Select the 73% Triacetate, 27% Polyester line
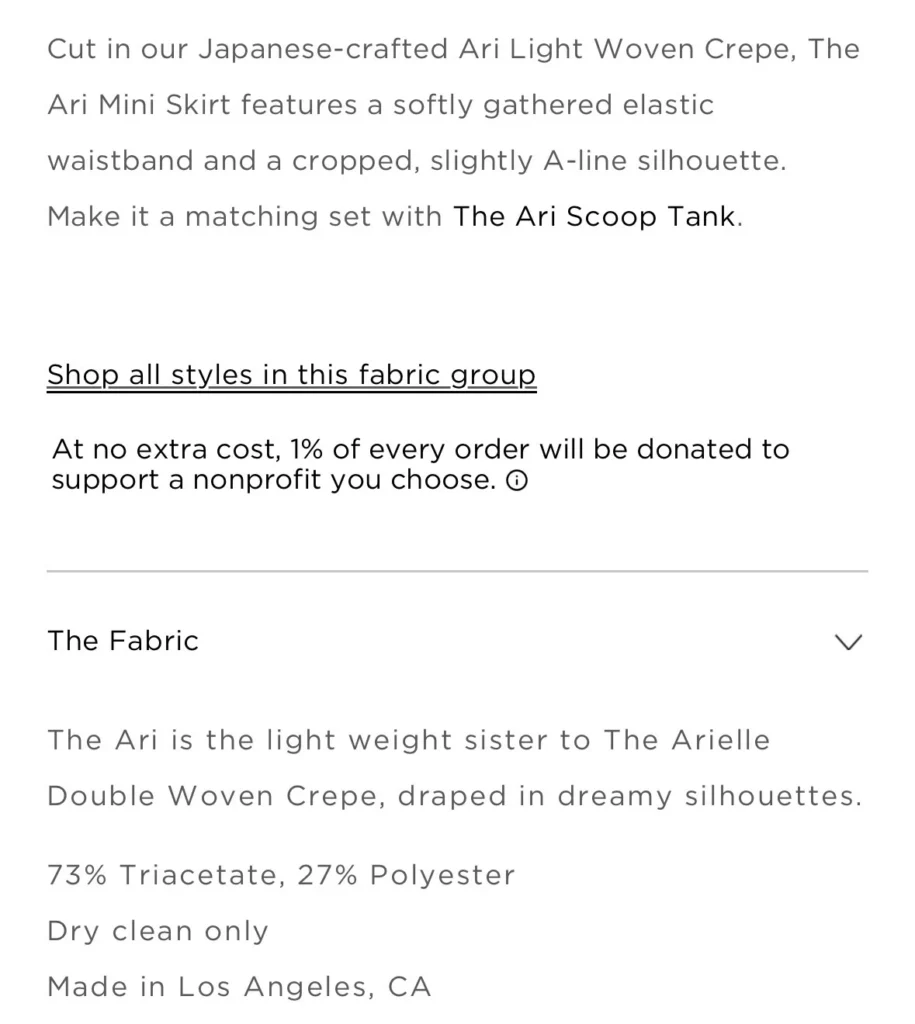The image size is (915, 1024). (x=281, y=875)
